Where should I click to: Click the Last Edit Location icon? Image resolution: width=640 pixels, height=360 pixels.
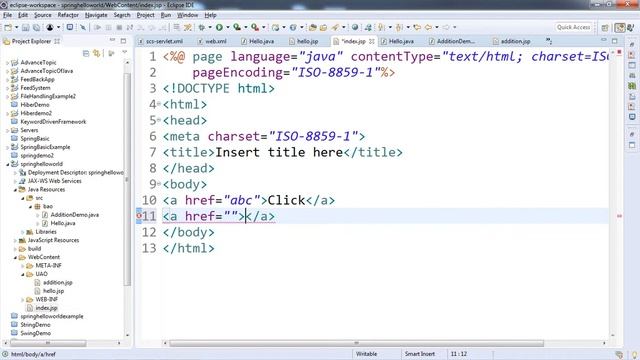tap(417, 27)
